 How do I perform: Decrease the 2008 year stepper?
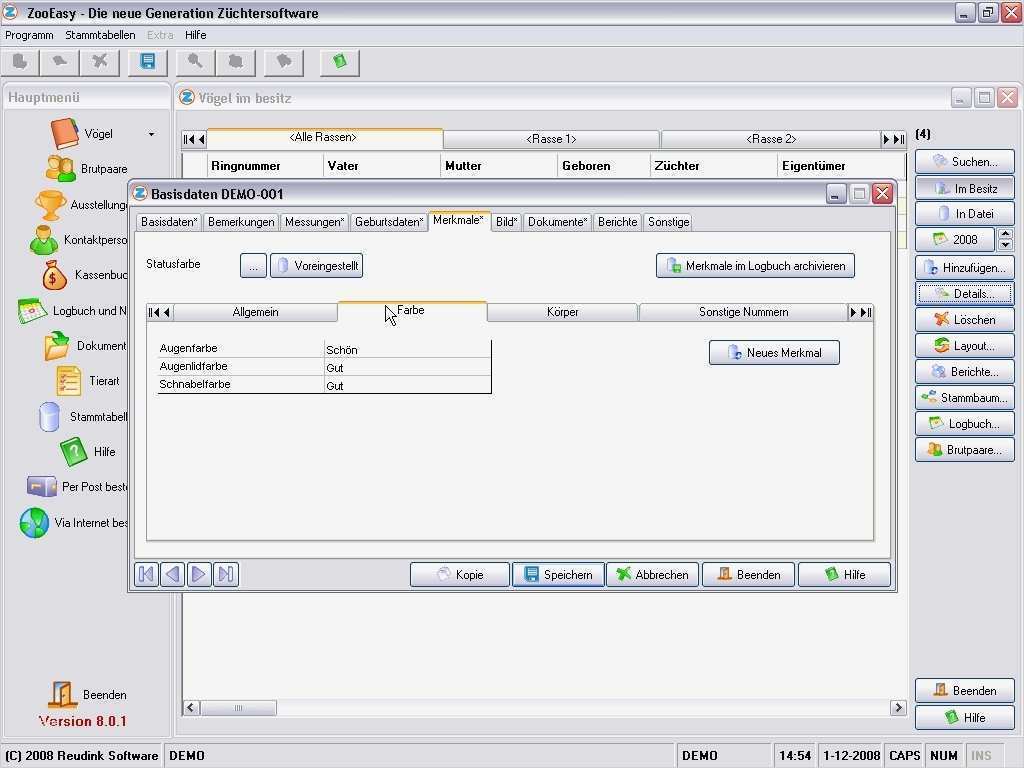point(1006,246)
